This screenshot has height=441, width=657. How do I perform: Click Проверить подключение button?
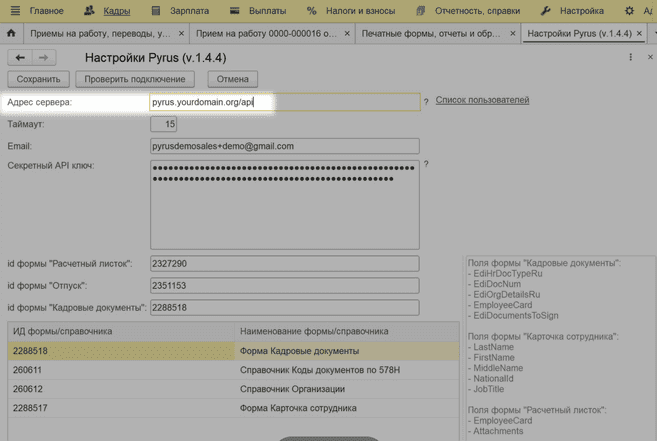pyautogui.click(x=135, y=79)
